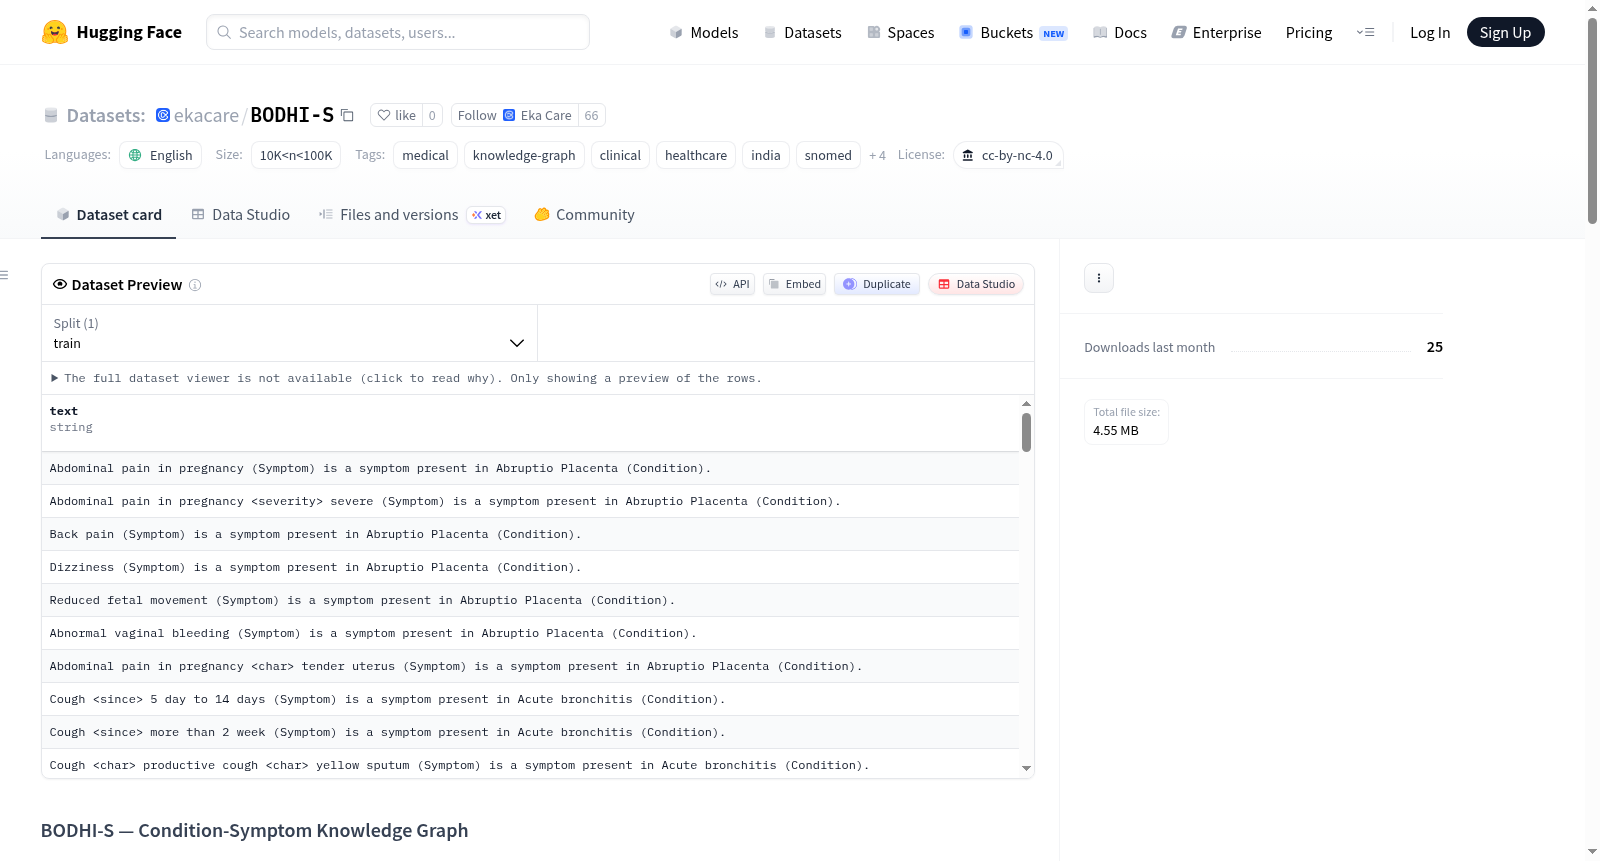The height and width of the screenshot is (861, 1600).
Task: Open Spaces in the top navigation
Action: [901, 32]
